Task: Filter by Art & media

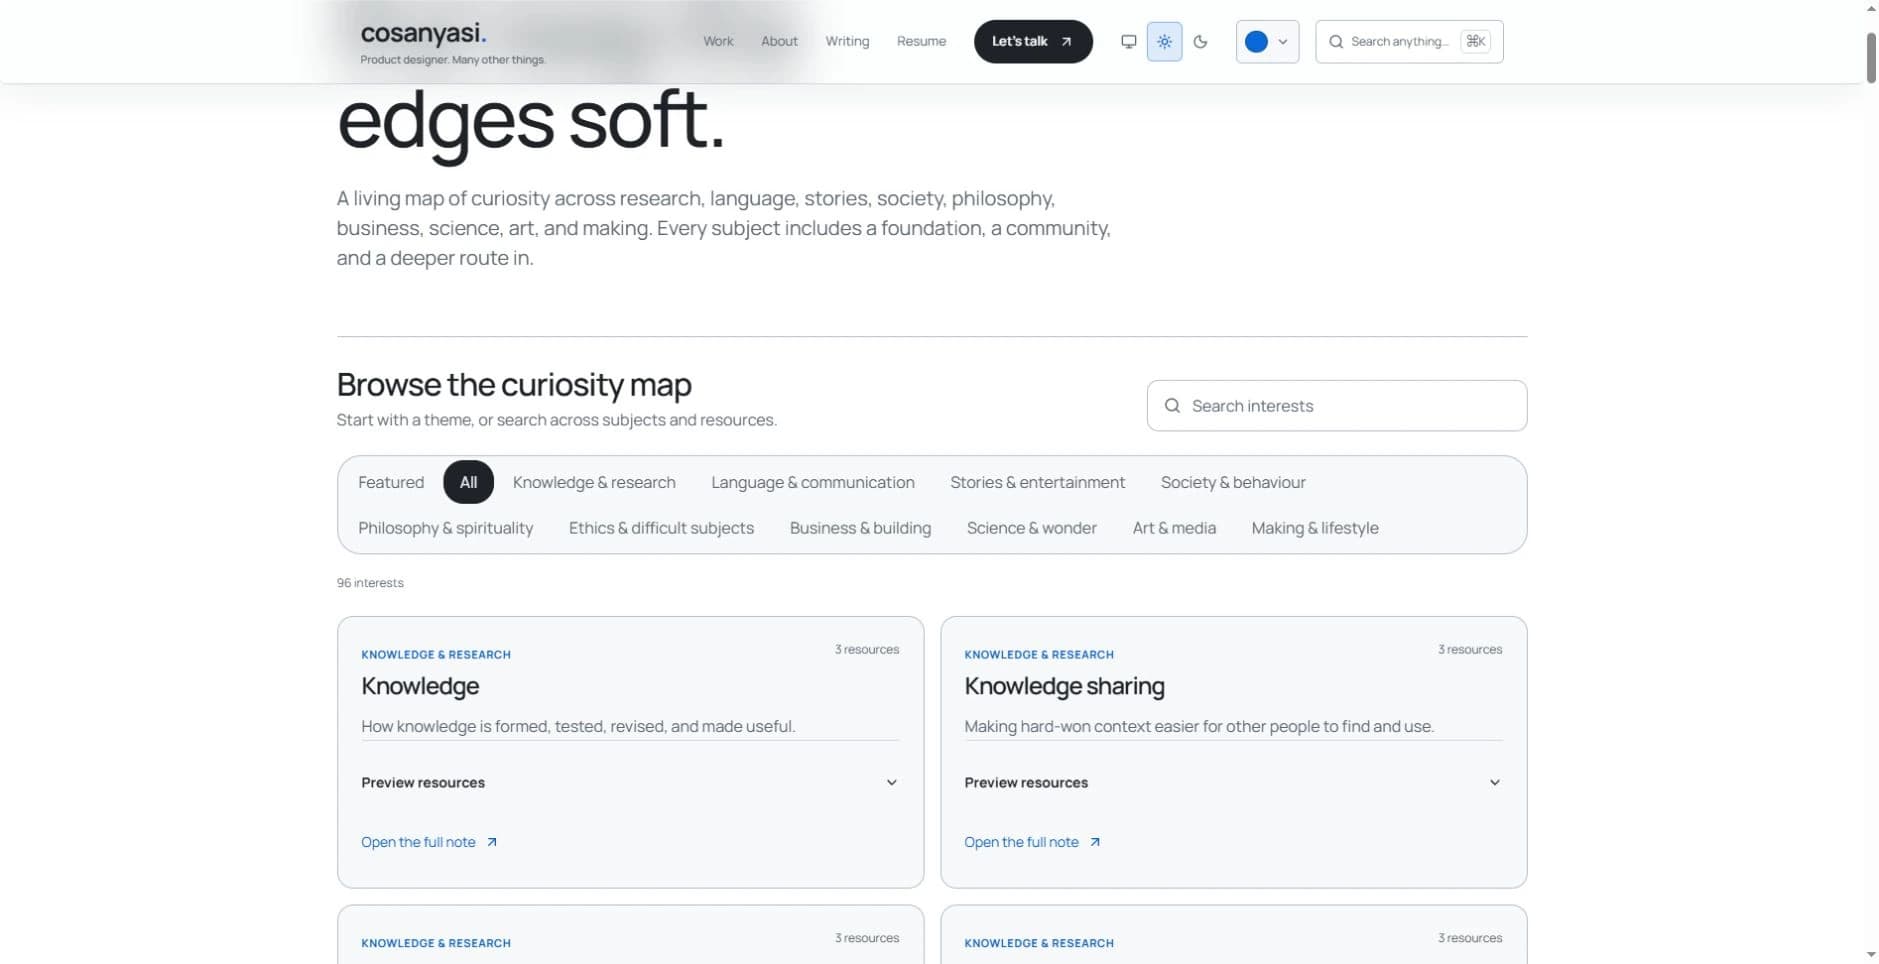Action: (1174, 528)
